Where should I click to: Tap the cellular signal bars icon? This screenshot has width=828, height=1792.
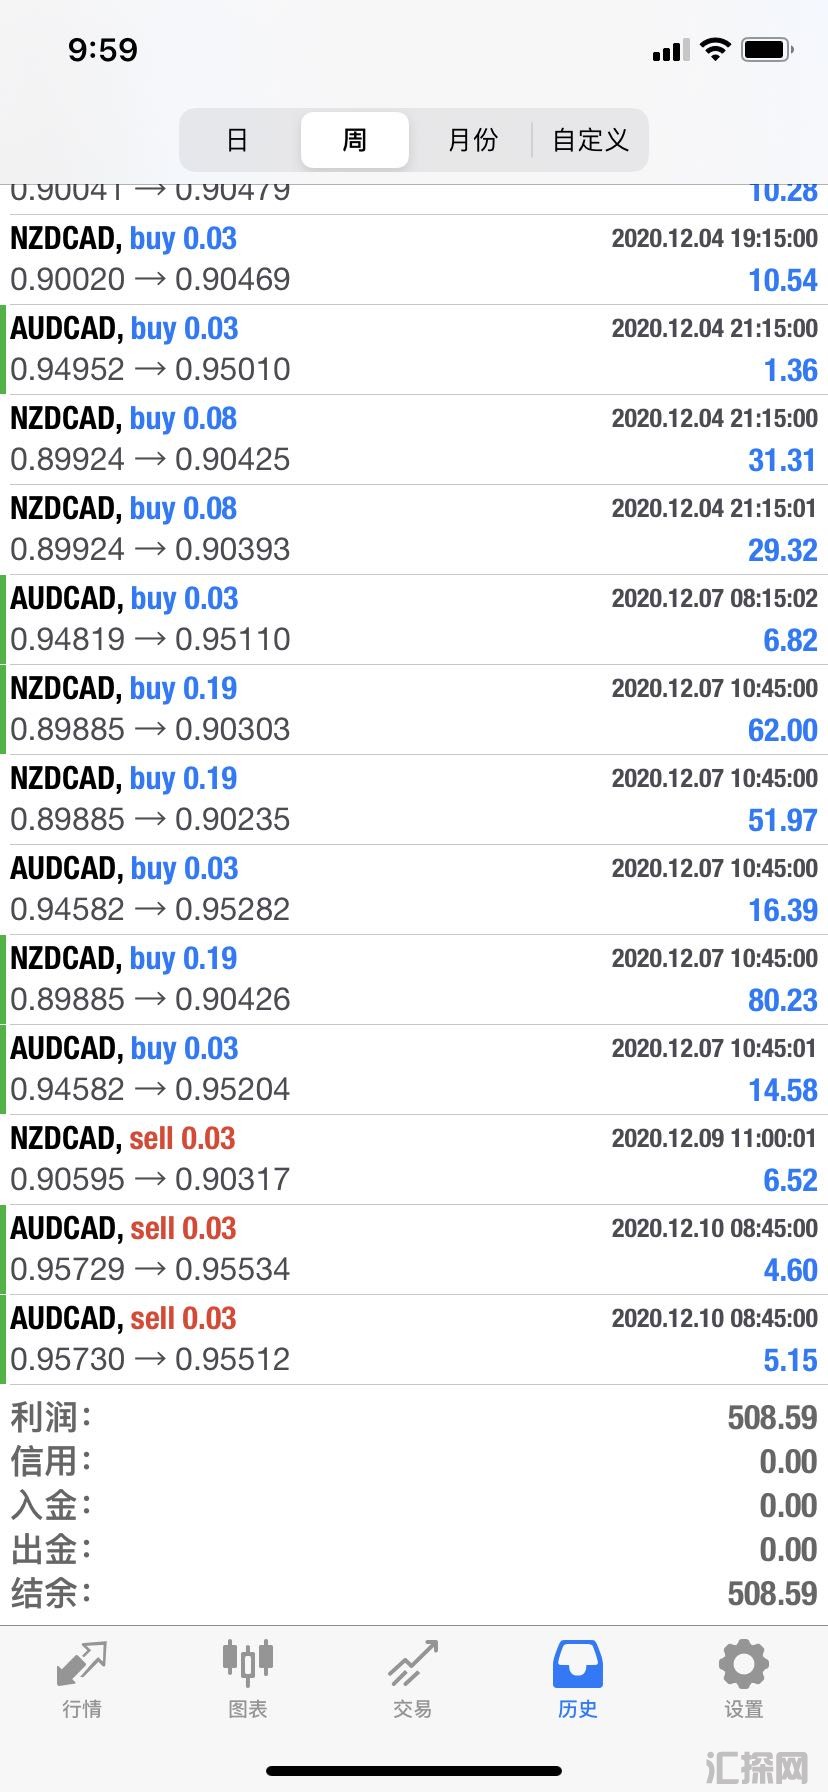(670, 50)
